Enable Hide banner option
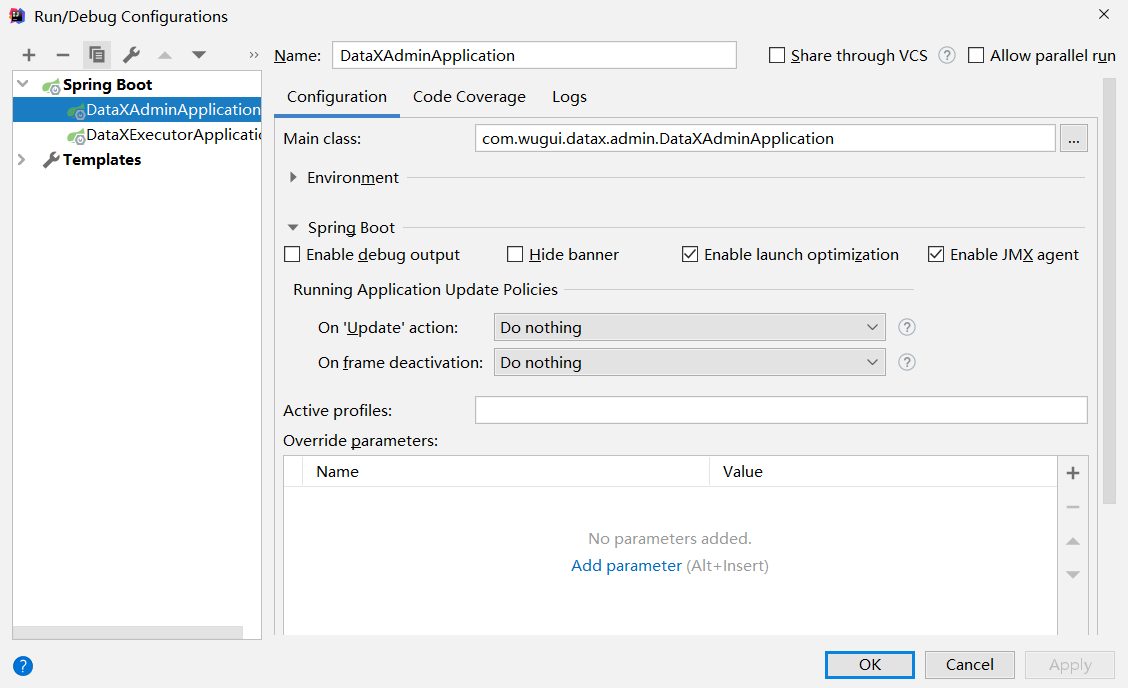This screenshot has height=688, width=1128. click(x=515, y=254)
